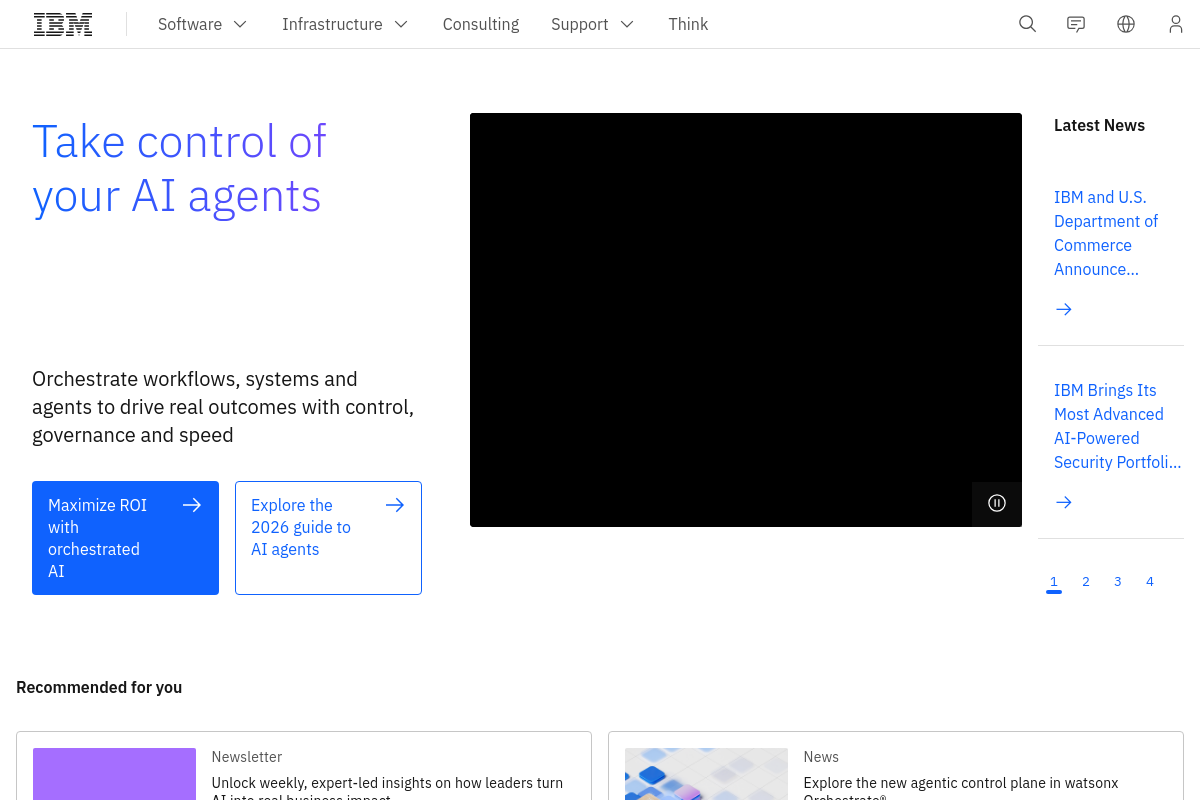
Task: Click Explore the 2026 guide to AI agents
Action: tap(328, 538)
